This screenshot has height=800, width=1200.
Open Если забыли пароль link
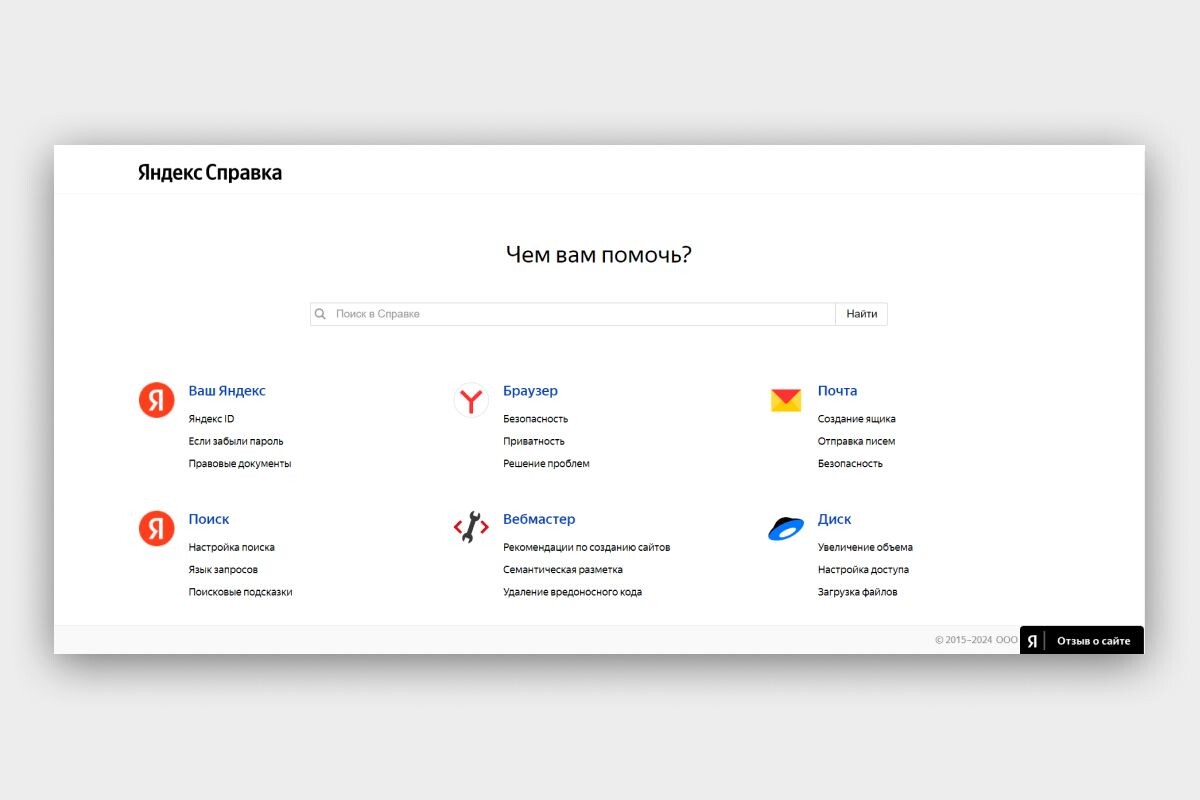coord(236,441)
